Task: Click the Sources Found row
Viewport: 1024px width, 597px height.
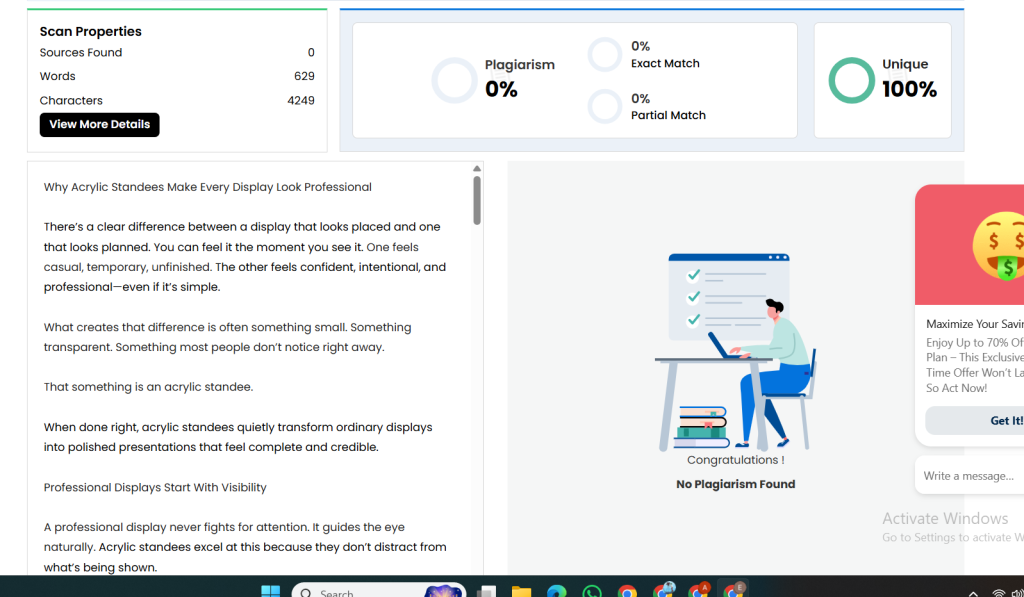Action: pyautogui.click(x=176, y=53)
